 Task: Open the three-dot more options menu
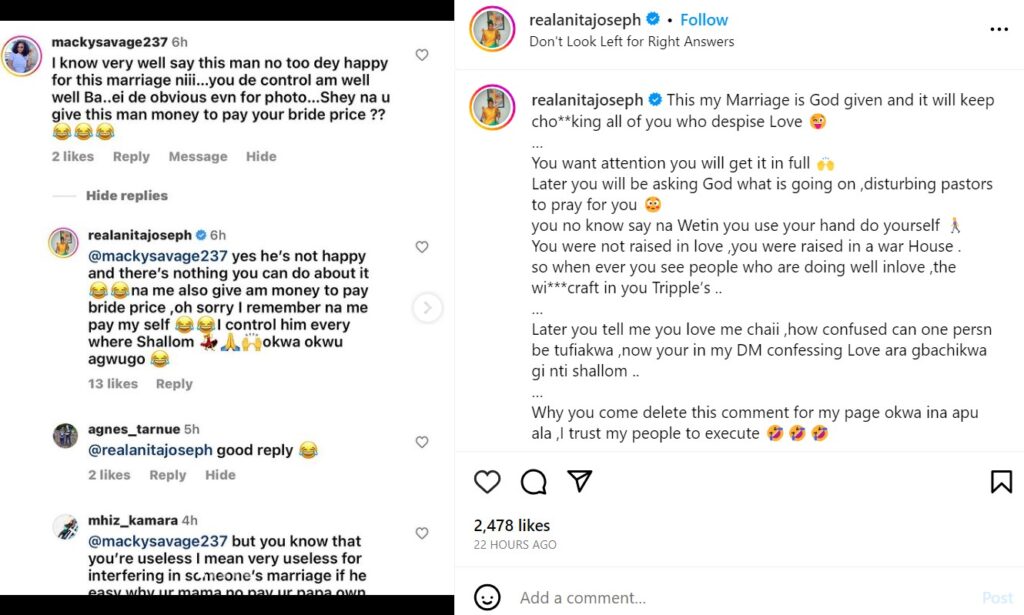[x=998, y=30]
